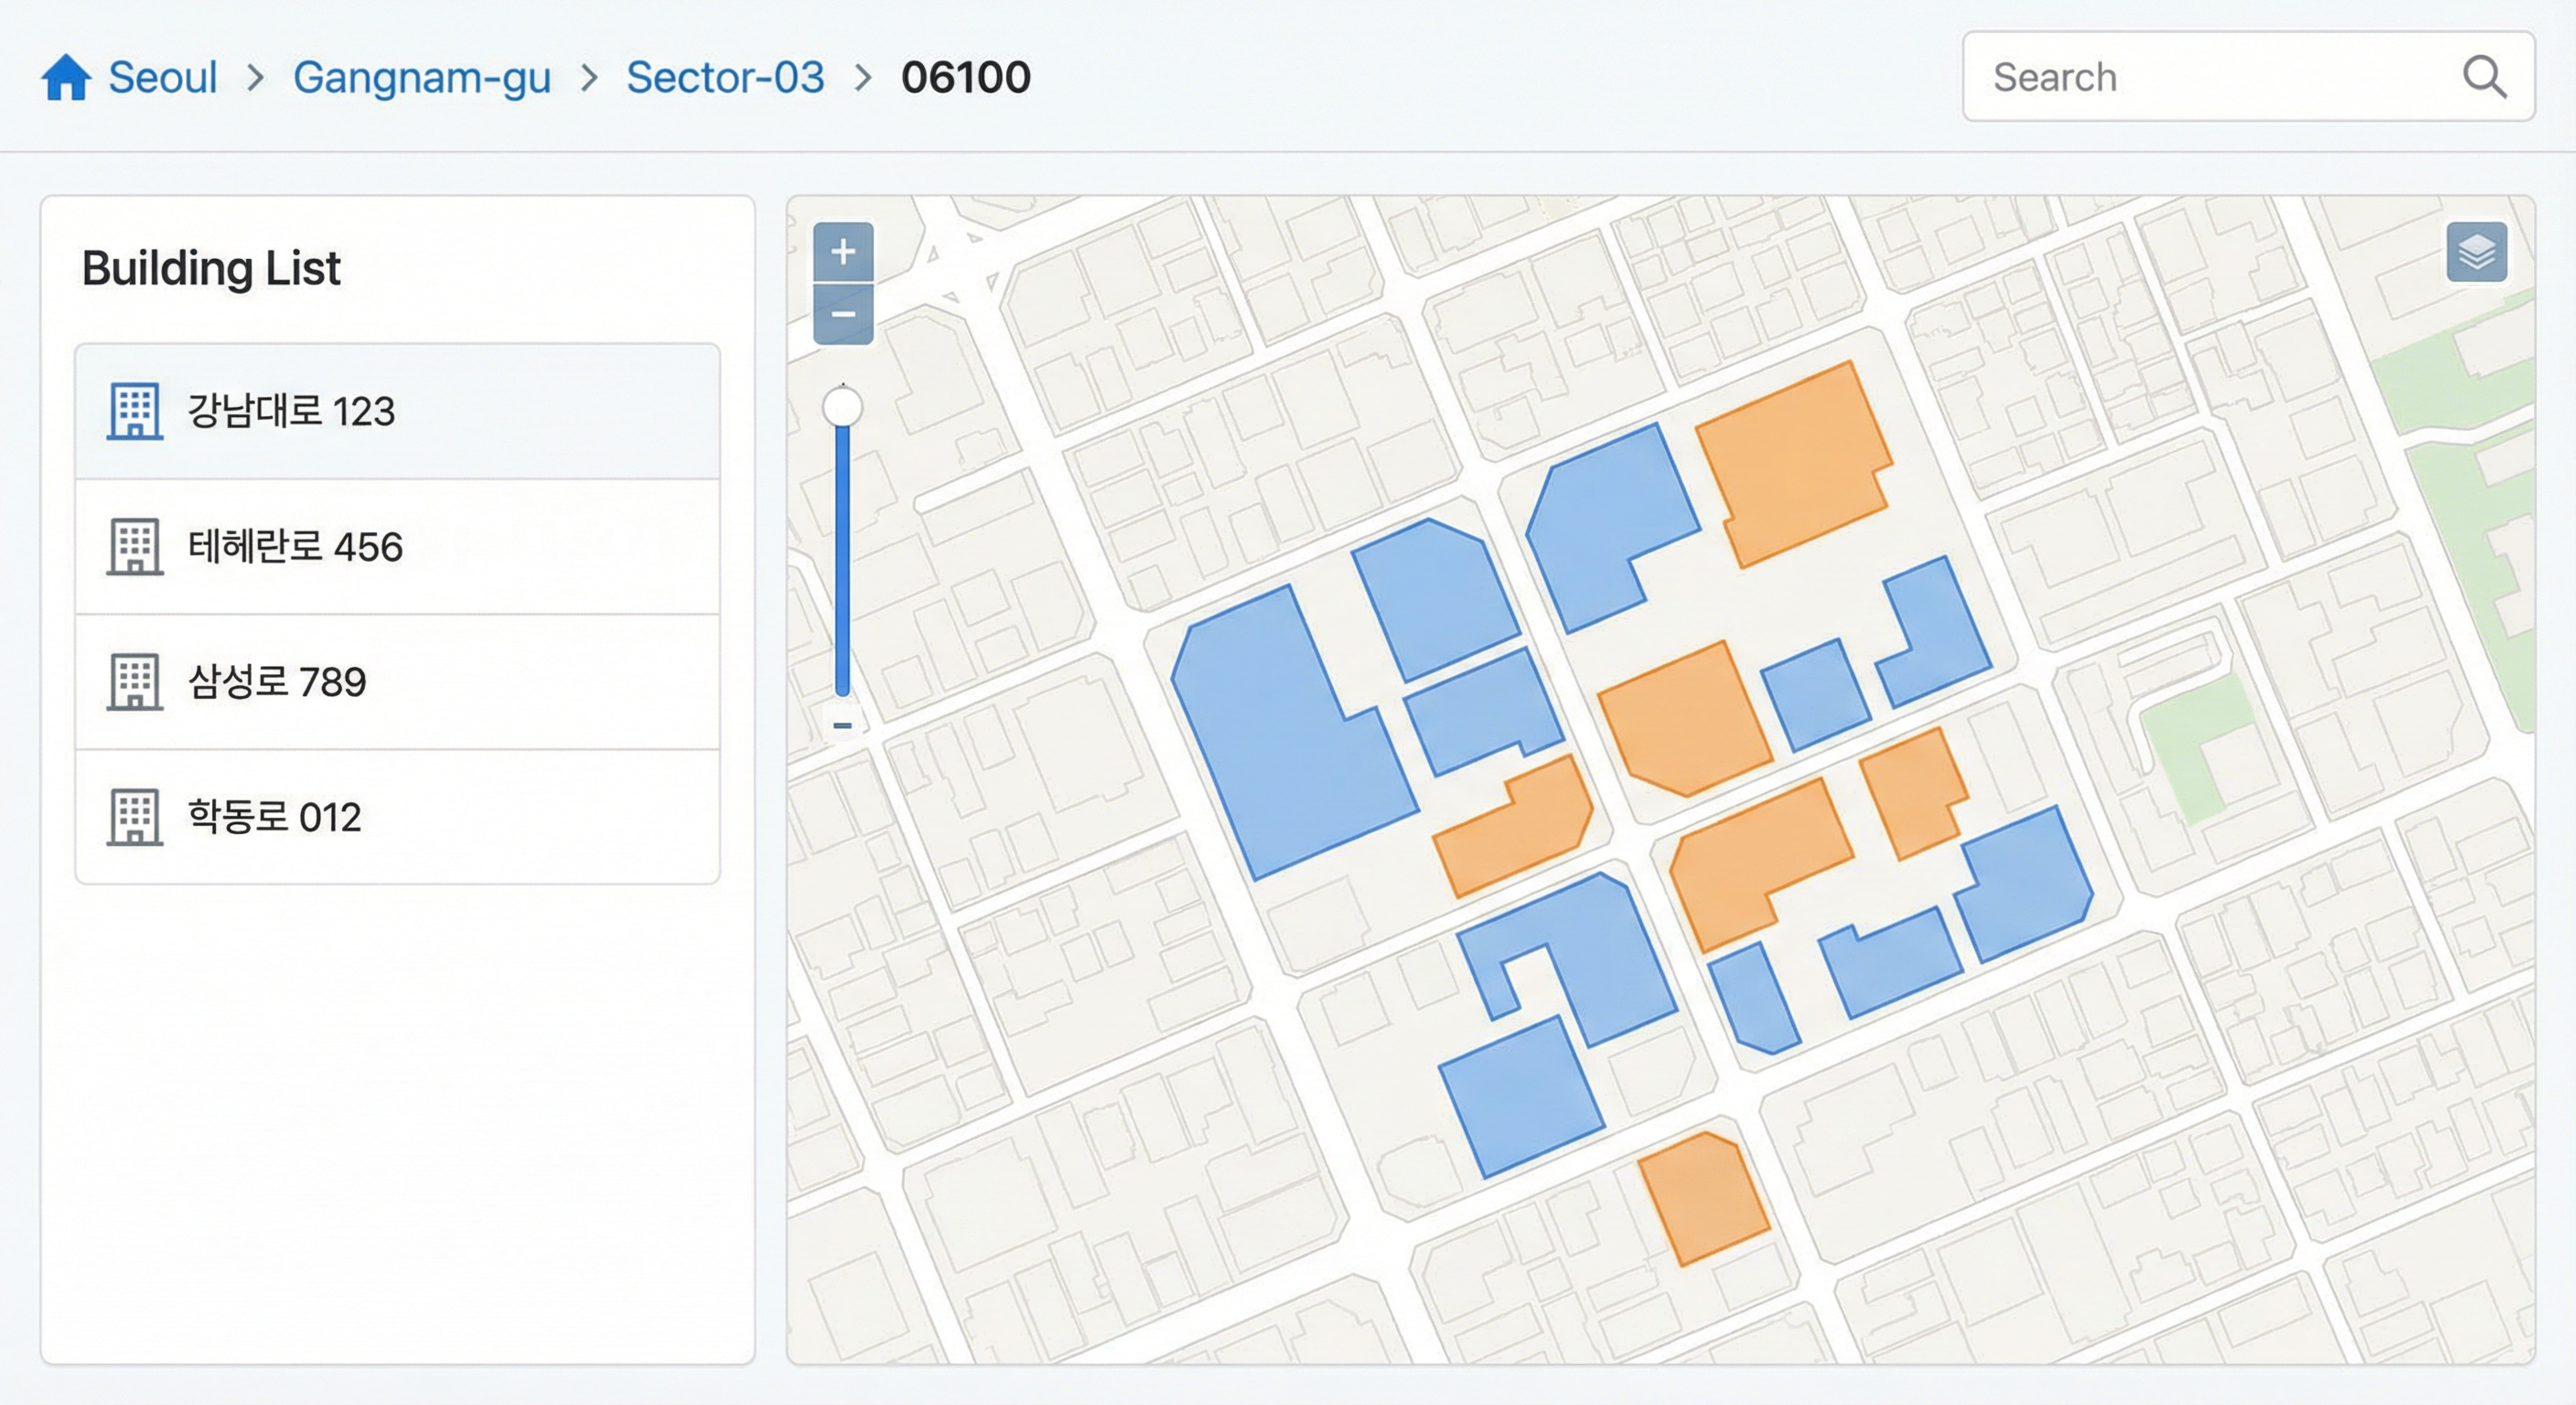This screenshot has height=1405, width=2576.
Task: Expand the chevron between Seoul and Gangnam-gu
Action: [x=257, y=78]
